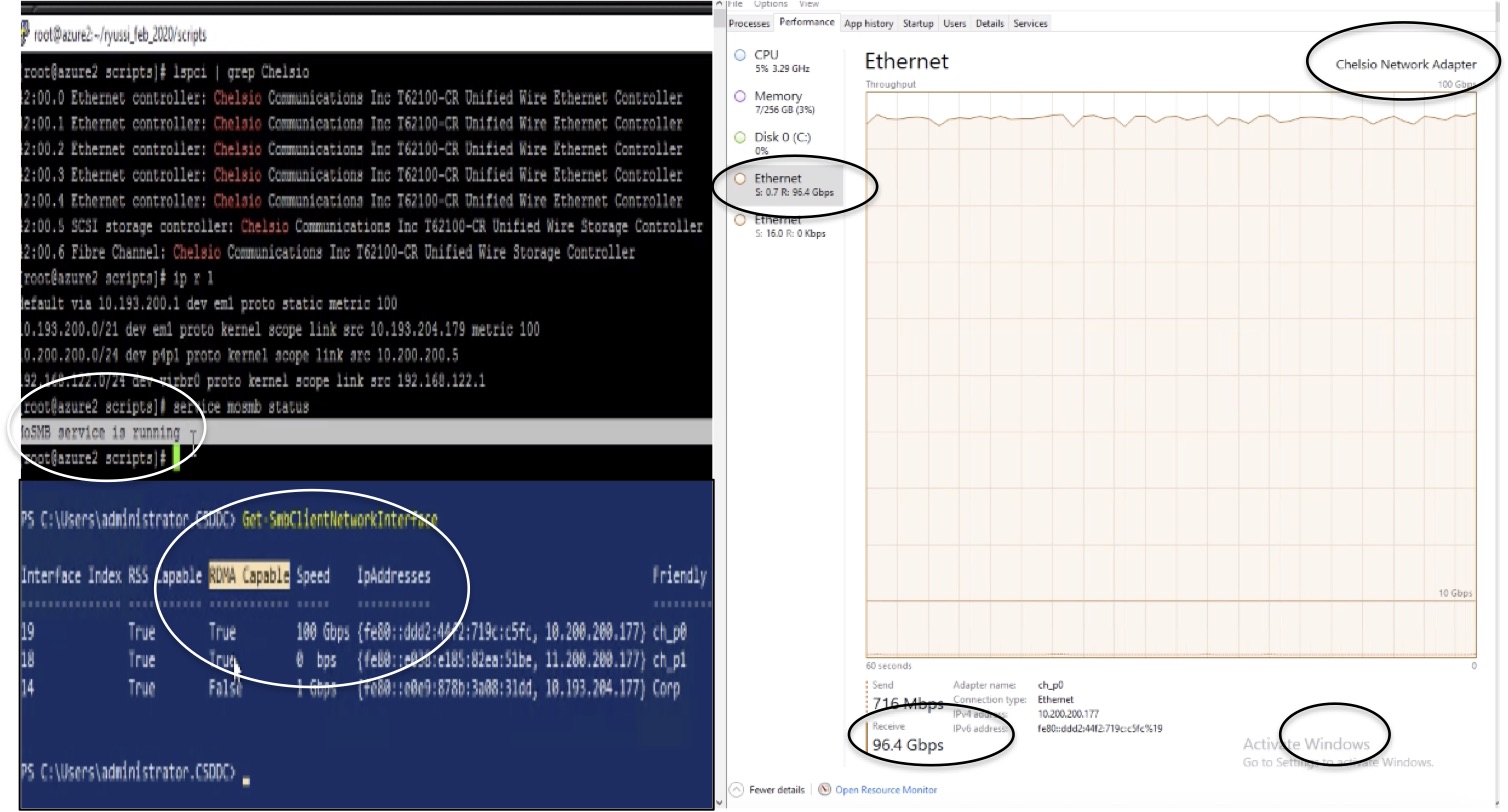Select the Performance tab
Screen dimensions: 1508x812
tap(807, 23)
